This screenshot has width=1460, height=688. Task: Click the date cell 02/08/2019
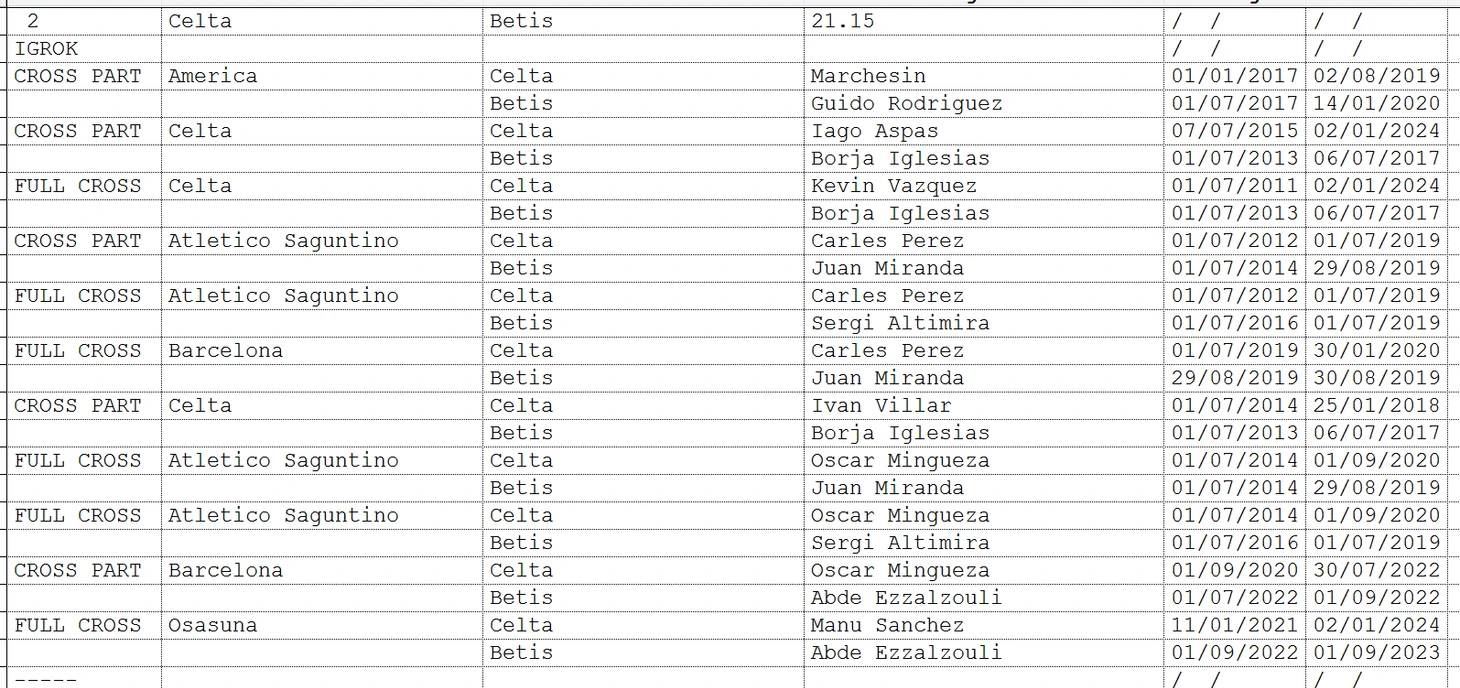pyautogui.click(x=1376, y=76)
